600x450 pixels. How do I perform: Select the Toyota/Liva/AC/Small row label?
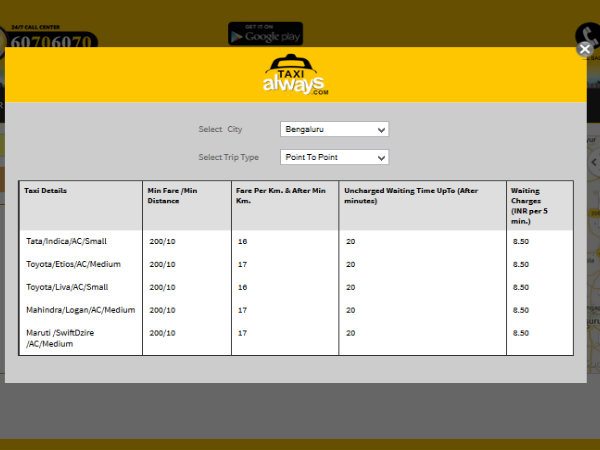[67, 287]
